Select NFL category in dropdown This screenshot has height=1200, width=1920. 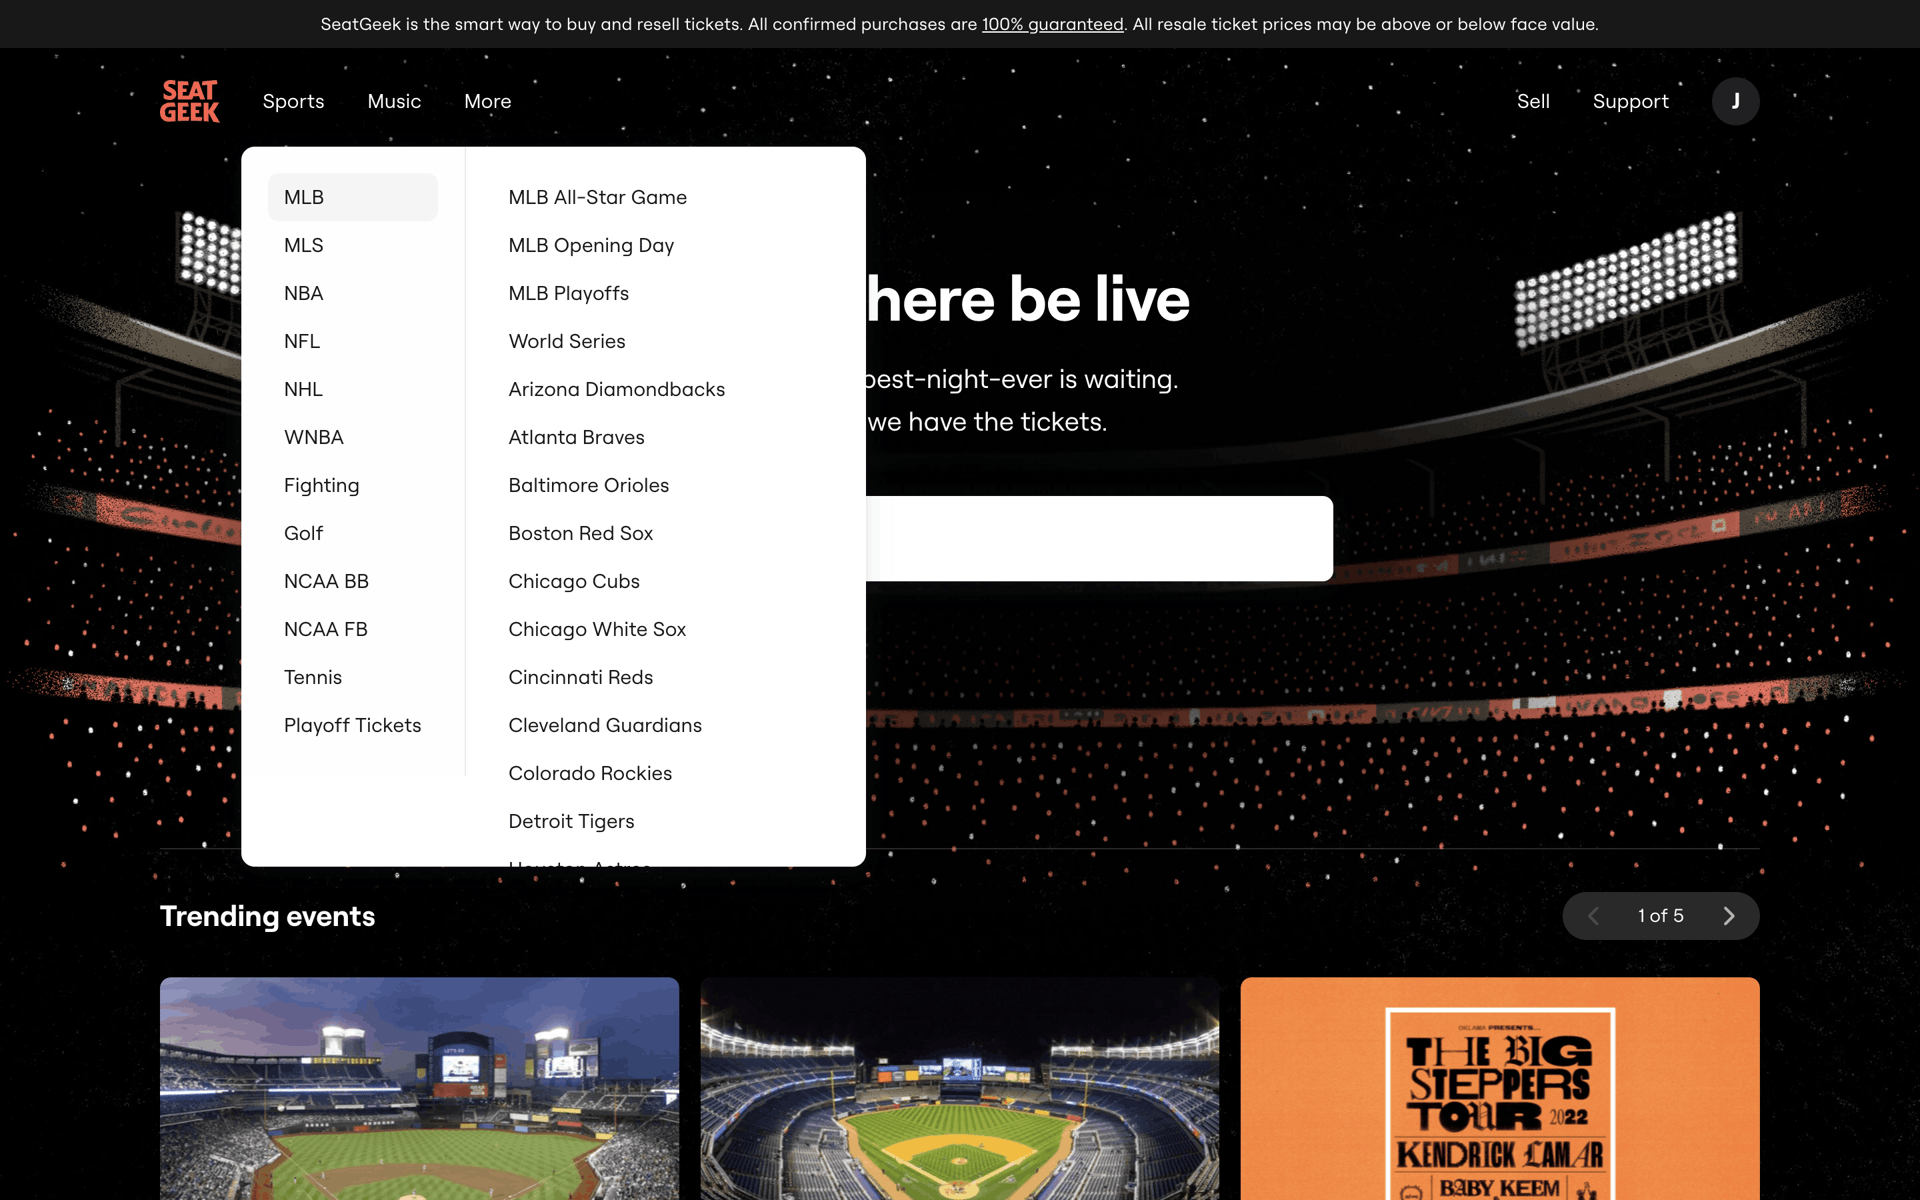(x=353, y=341)
